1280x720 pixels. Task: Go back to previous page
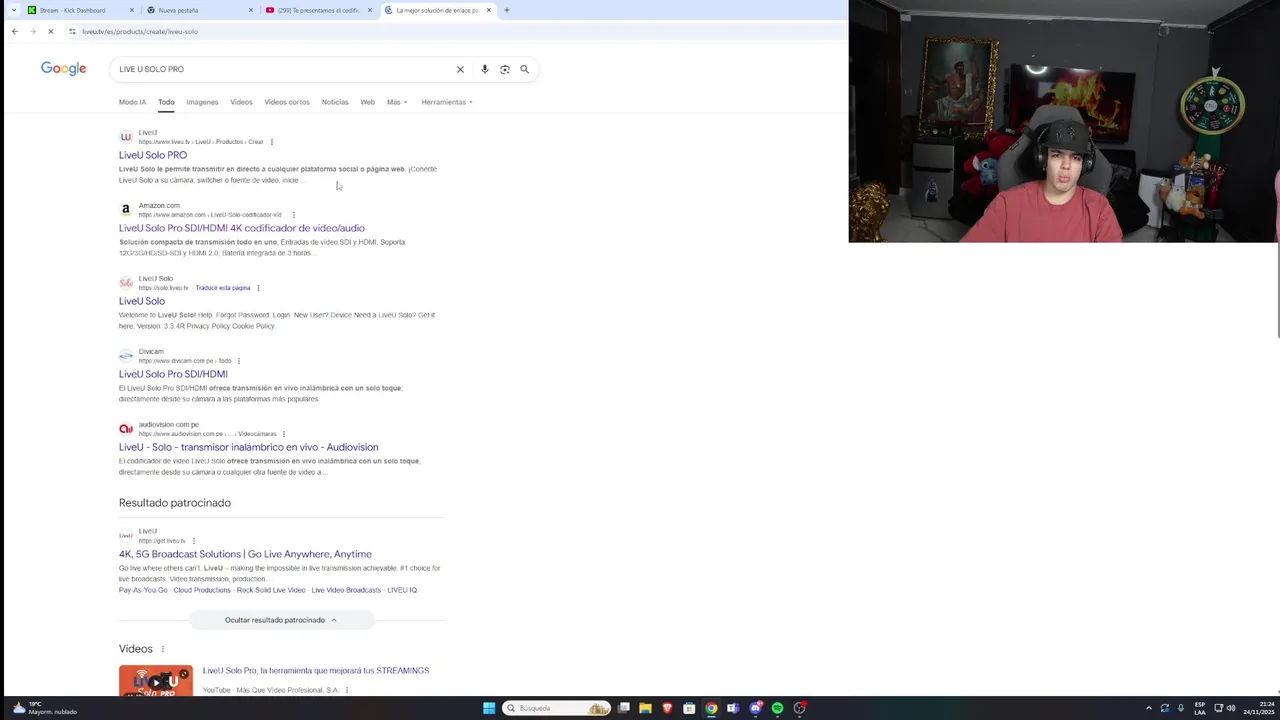pos(15,31)
